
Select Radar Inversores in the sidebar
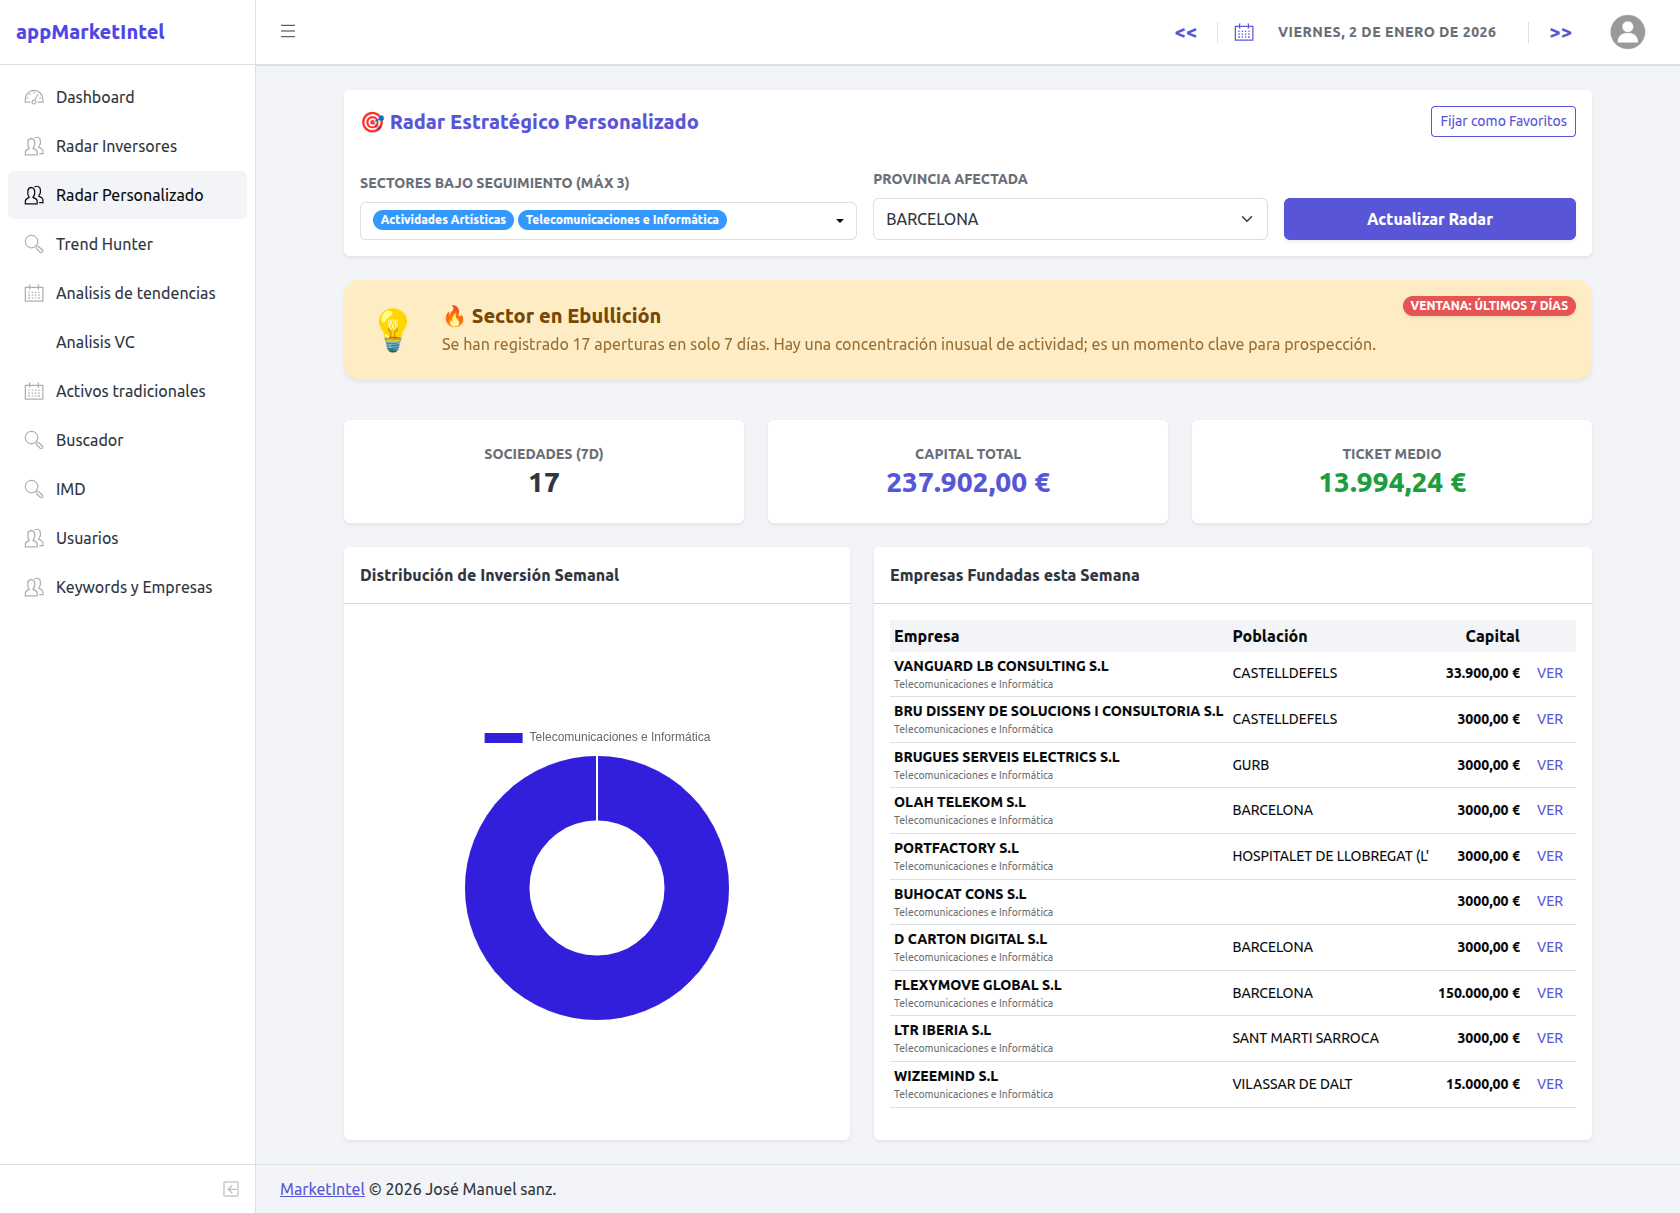point(116,146)
